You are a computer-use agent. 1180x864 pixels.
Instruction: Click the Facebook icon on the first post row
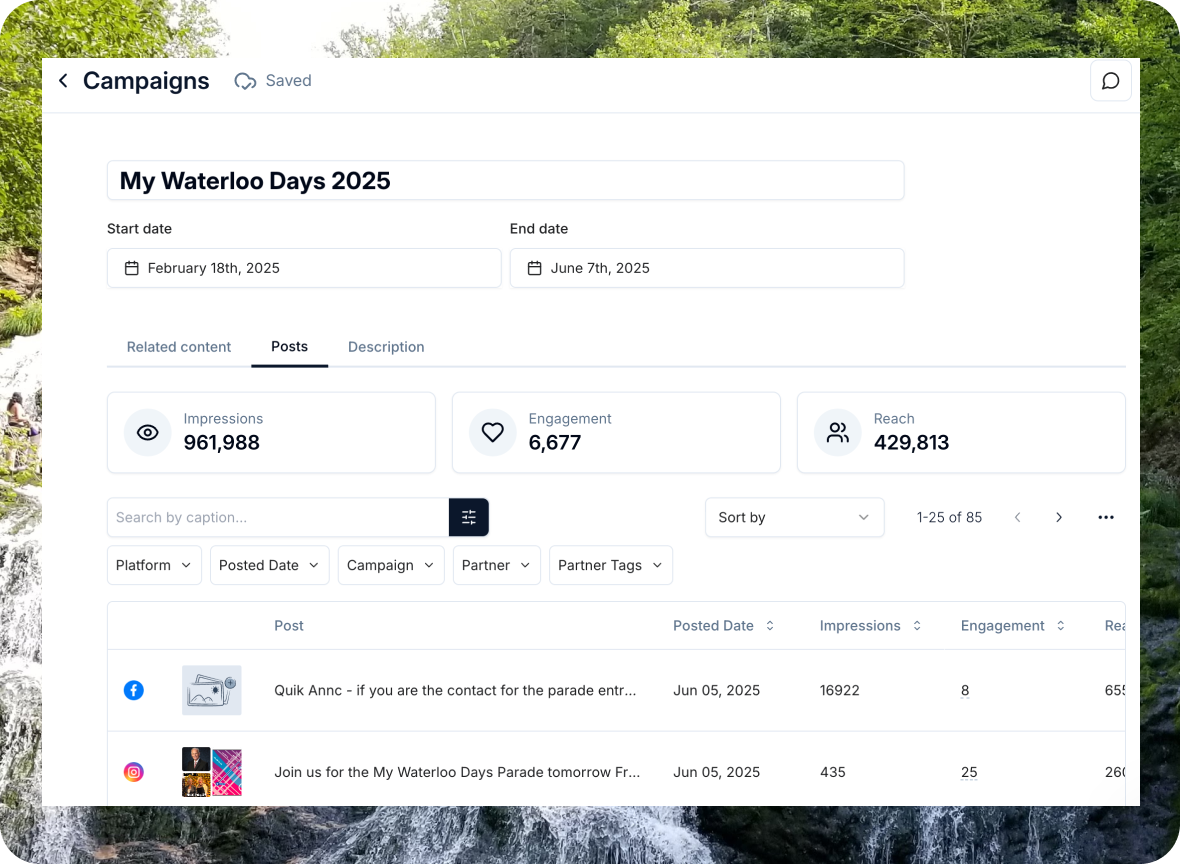click(x=134, y=690)
